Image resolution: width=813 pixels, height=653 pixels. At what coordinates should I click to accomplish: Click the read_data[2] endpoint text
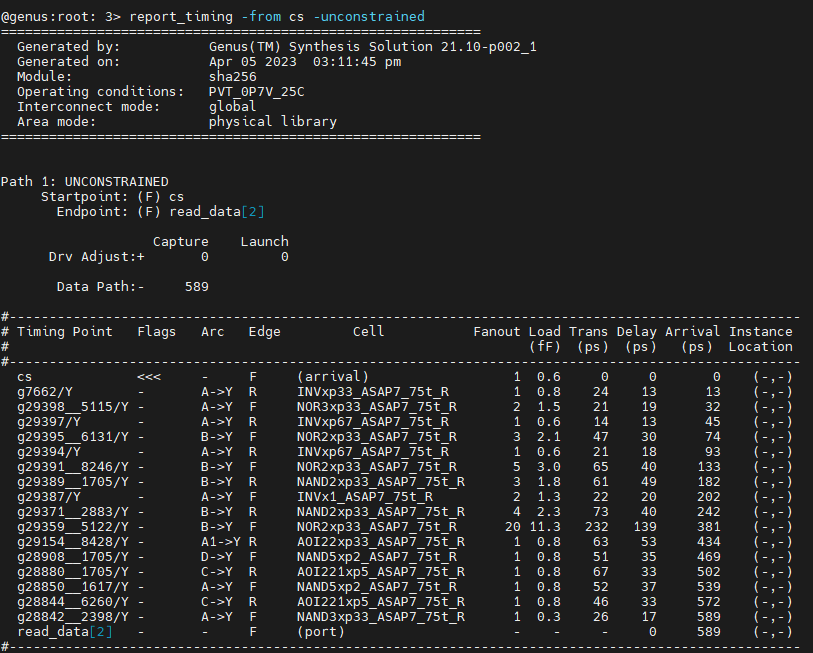click(217, 212)
